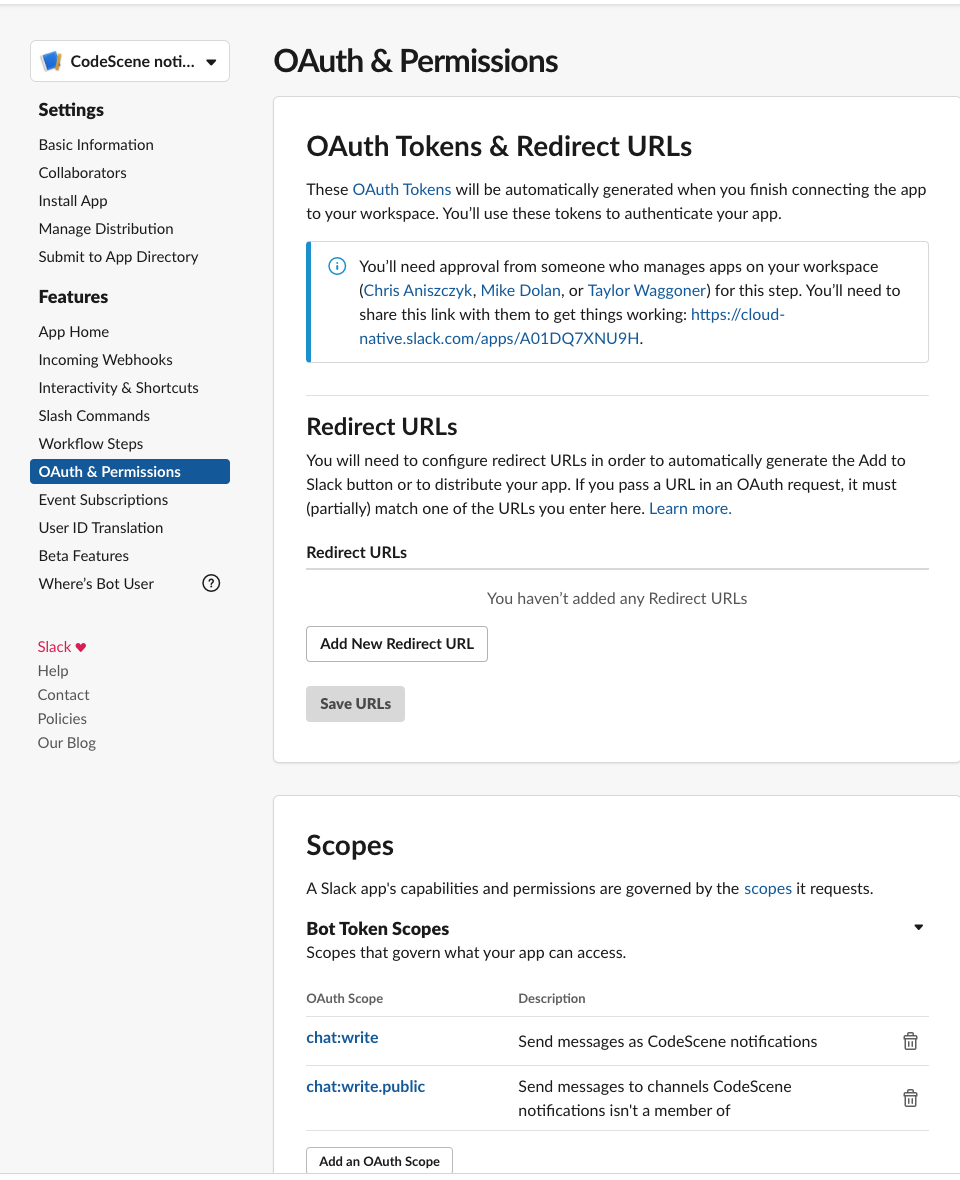Screen dimensions: 960x1180
Task: Click the heart icon next to Slack
Action: (80, 646)
